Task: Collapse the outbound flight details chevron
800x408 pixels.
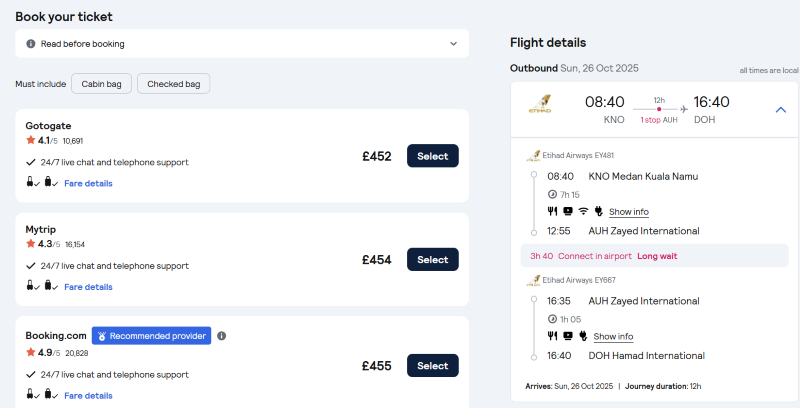Action: click(x=781, y=109)
